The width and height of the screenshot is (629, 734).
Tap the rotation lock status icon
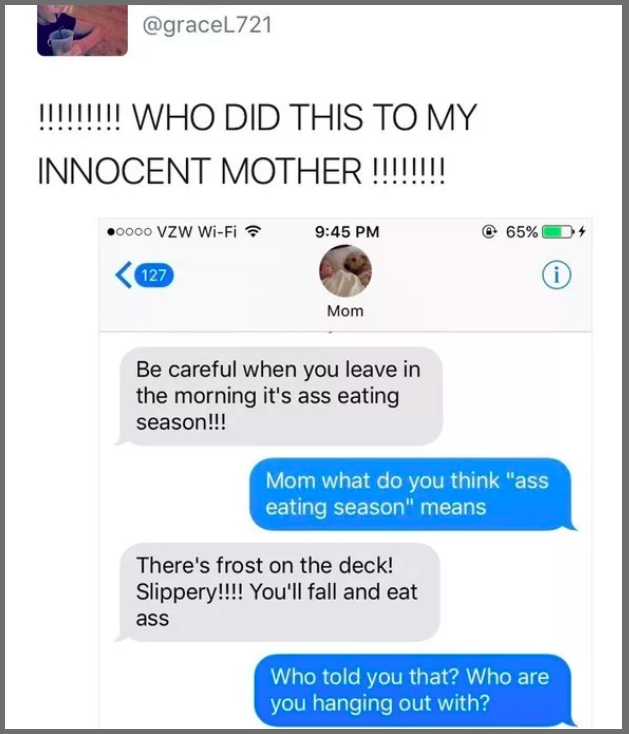[489, 231]
